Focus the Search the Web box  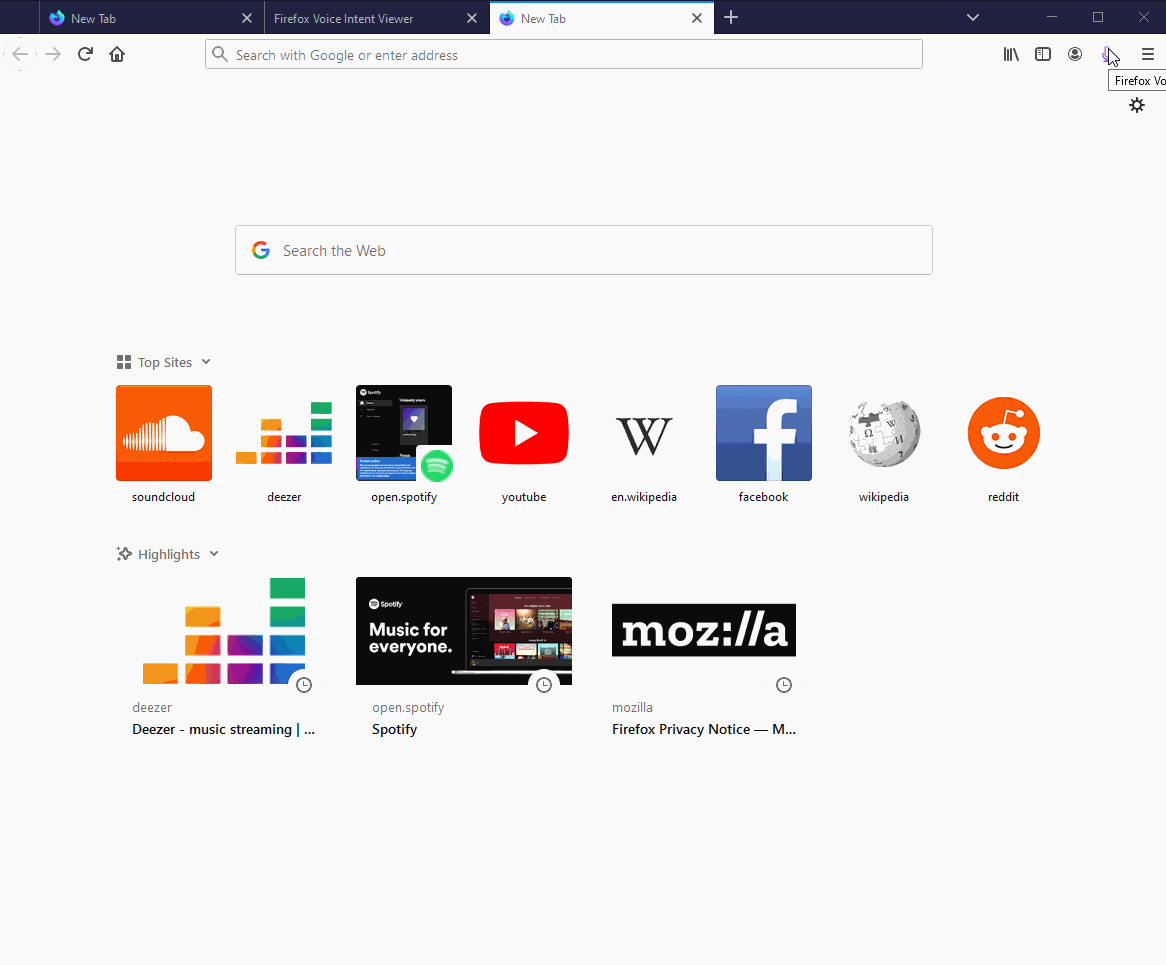[x=584, y=251]
